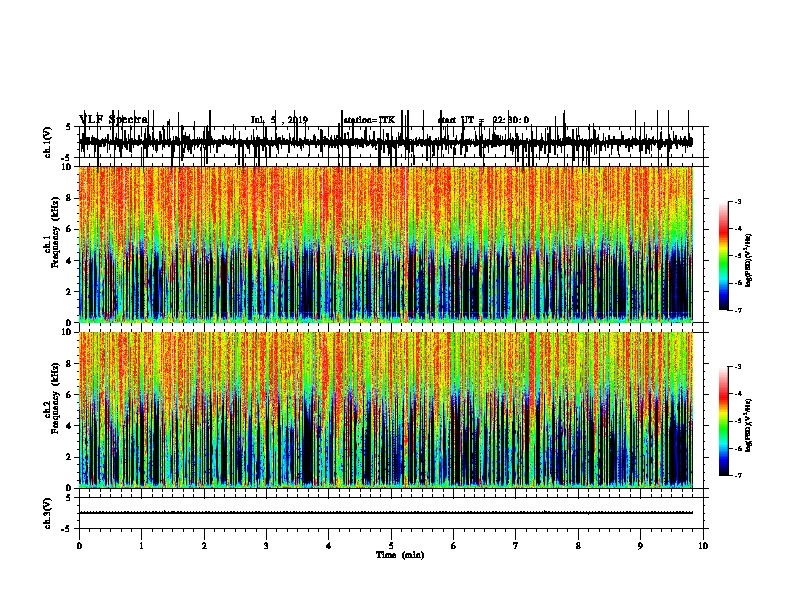
Task: Click the 2 kHz tick on ch.2 frequency axis
Action: coord(69,457)
